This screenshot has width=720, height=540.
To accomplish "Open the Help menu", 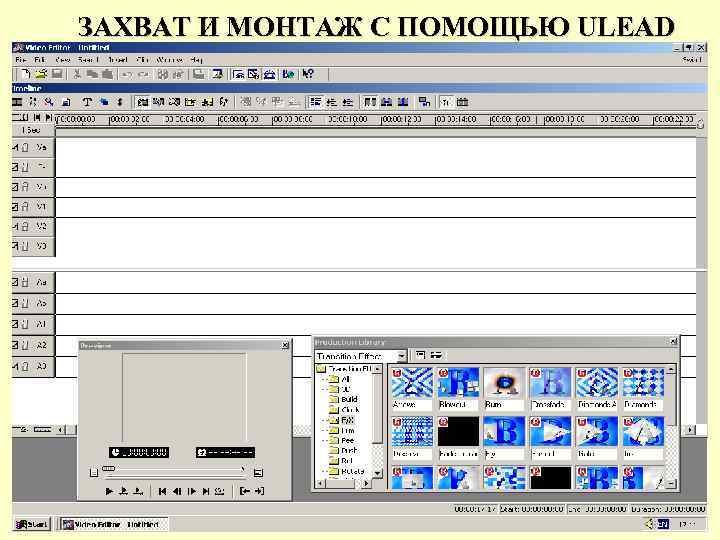I will (196, 60).
